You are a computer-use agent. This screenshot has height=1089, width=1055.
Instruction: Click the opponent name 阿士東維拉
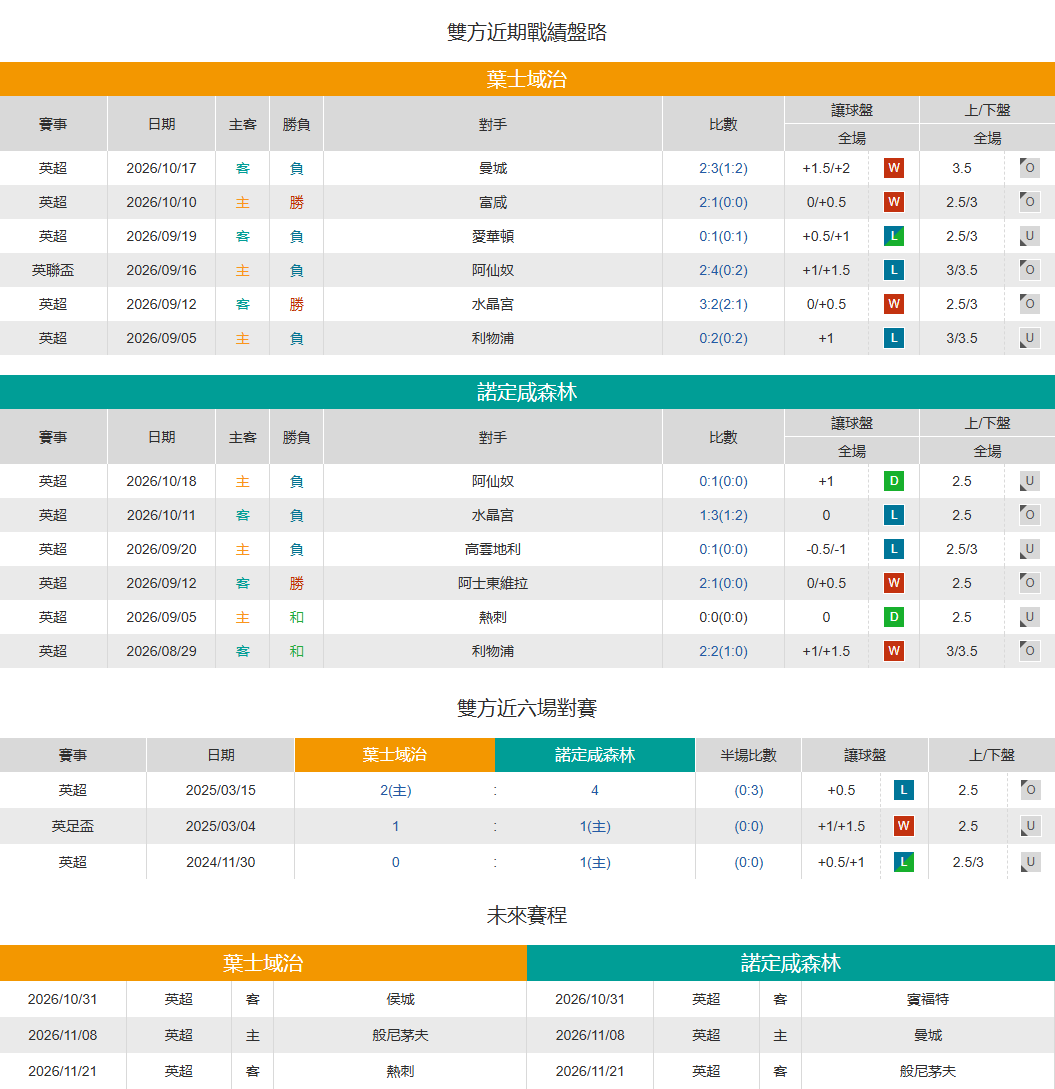pos(493,583)
